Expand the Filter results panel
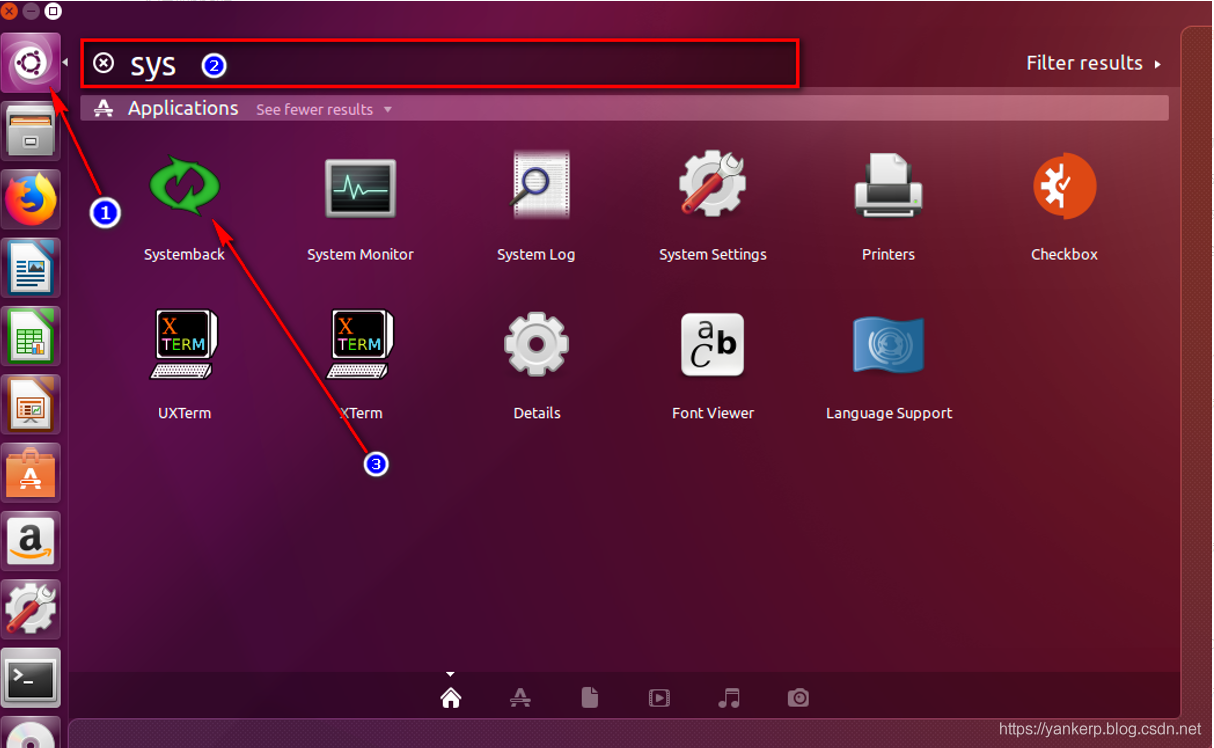The image size is (1214, 748). point(1093,63)
